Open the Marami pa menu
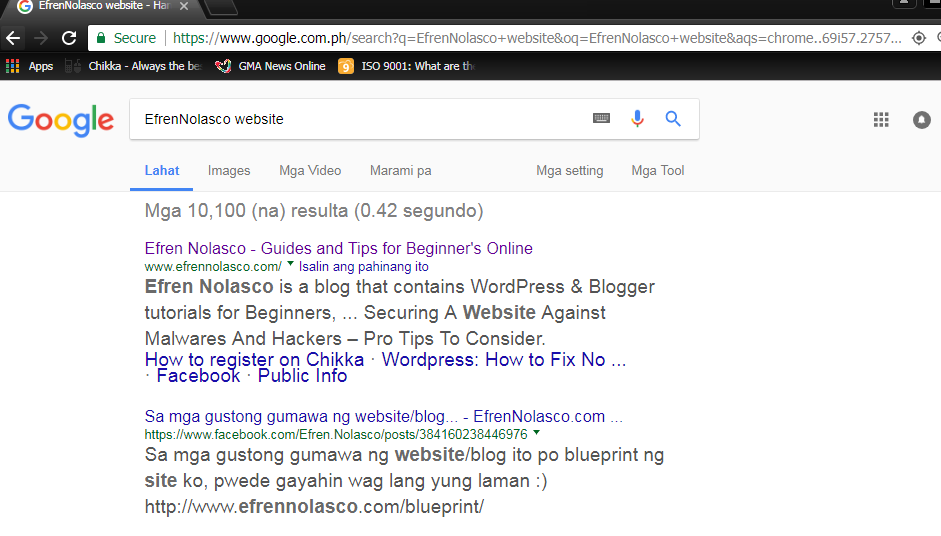Viewport: 941px width, 536px height. click(400, 170)
